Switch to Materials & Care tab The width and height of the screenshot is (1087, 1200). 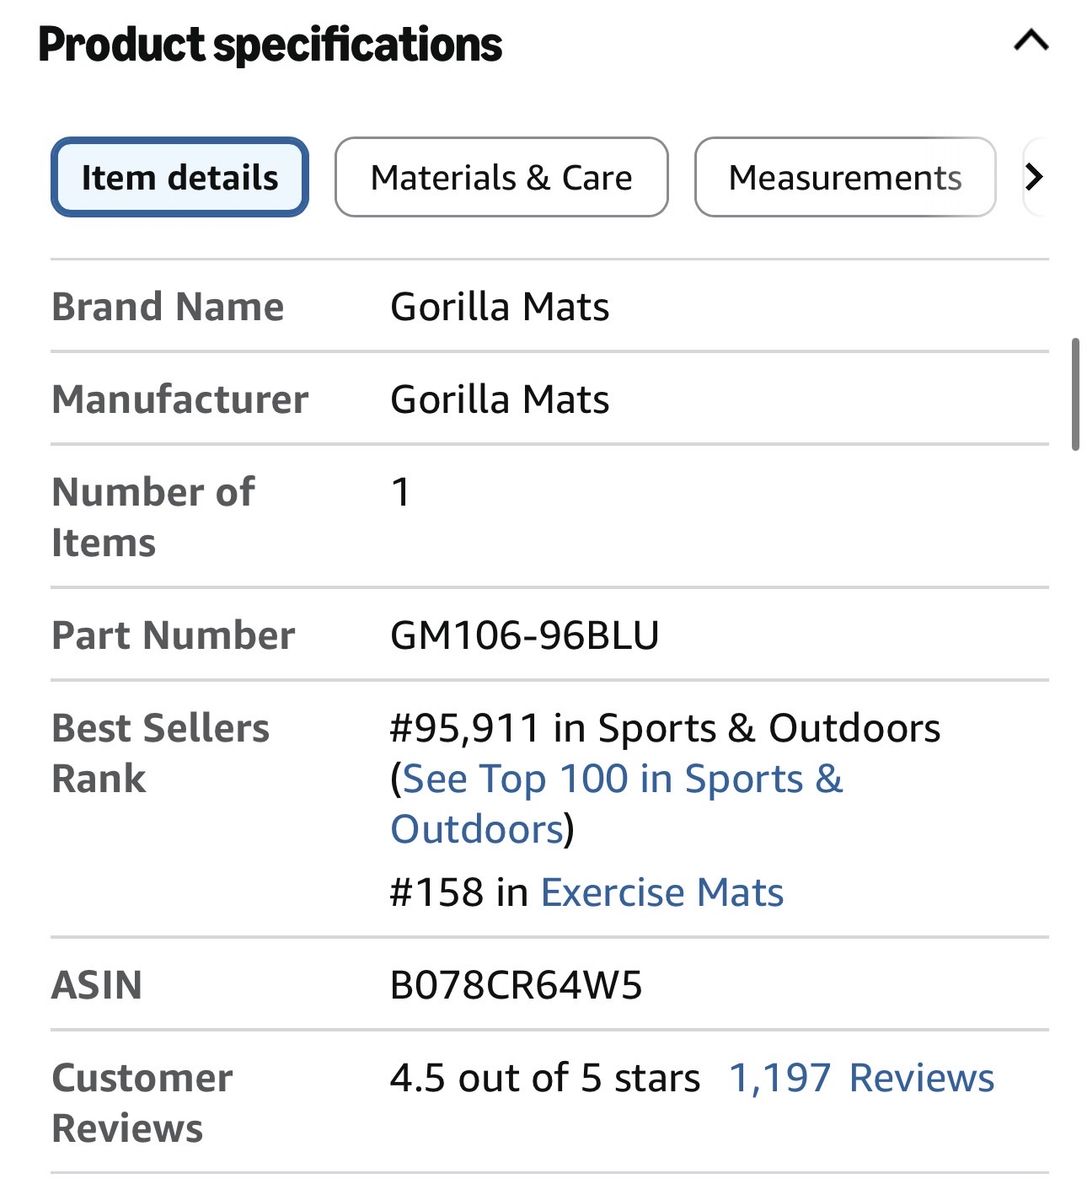click(x=501, y=177)
